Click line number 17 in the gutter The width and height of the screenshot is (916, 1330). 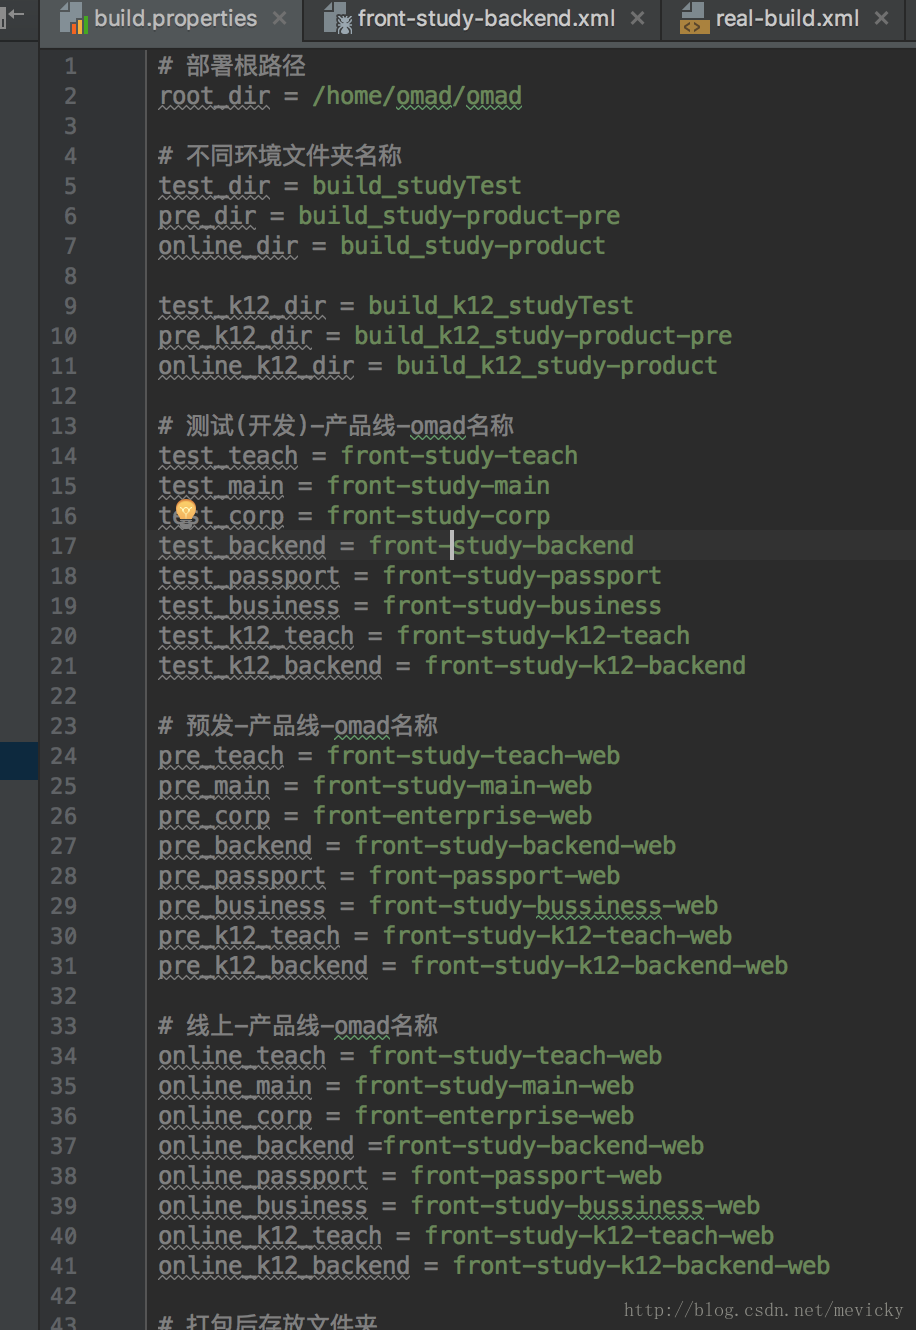tap(64, 546)
